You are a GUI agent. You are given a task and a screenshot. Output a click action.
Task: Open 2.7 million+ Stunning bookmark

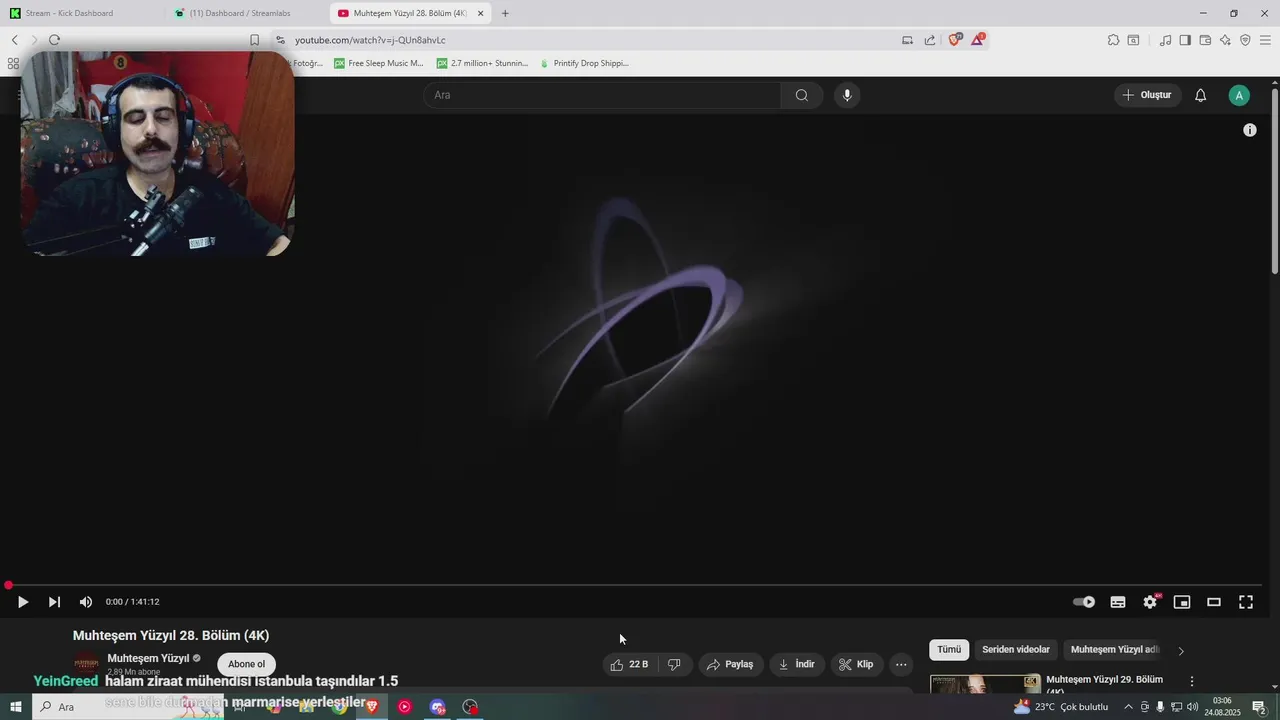(x=482, y=63)
